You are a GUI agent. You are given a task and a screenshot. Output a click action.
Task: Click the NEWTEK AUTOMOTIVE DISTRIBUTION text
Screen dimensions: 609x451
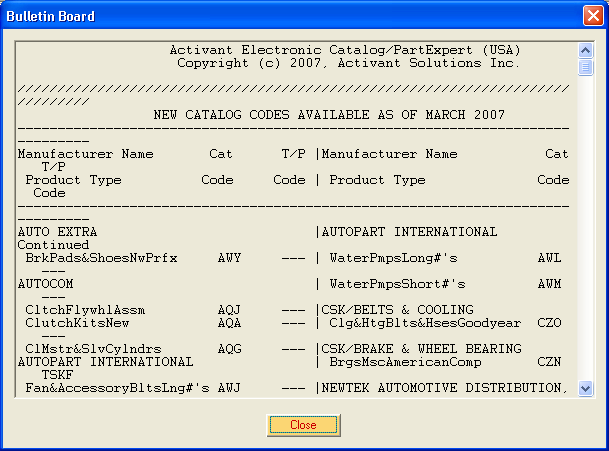443,388
